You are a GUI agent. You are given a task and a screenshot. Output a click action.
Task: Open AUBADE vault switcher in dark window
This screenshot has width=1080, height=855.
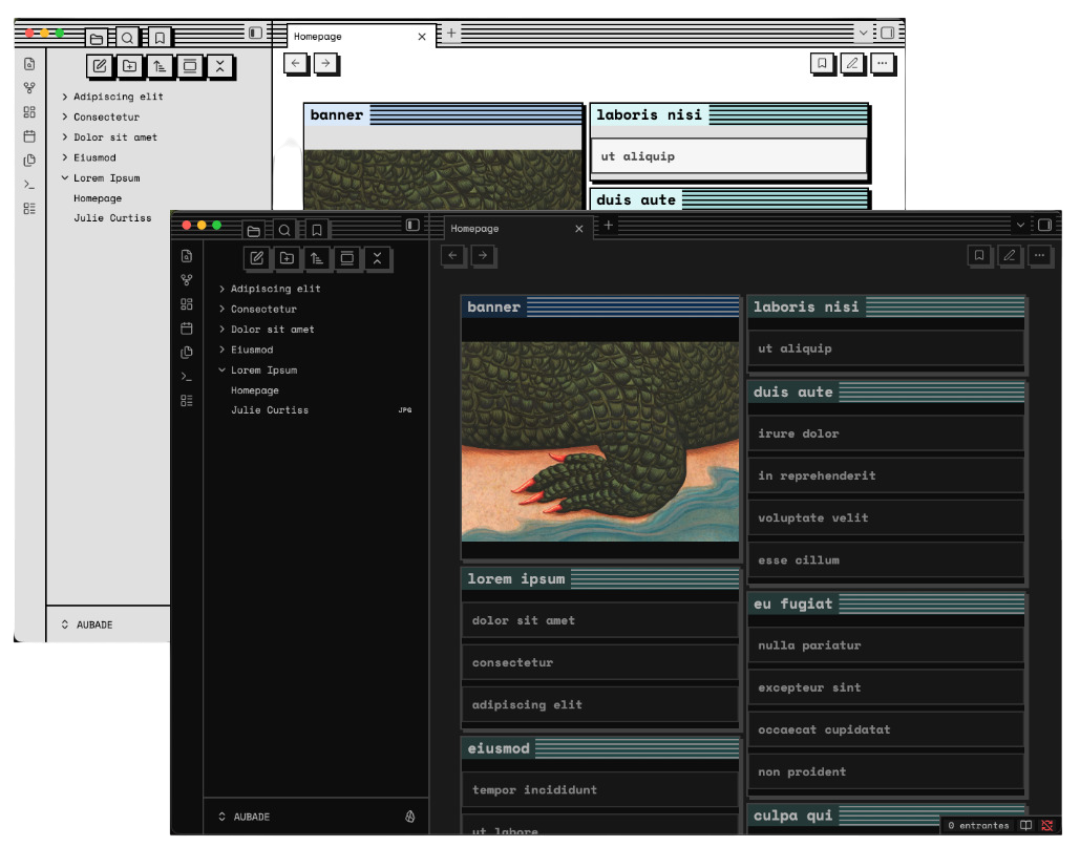[244, 816]
